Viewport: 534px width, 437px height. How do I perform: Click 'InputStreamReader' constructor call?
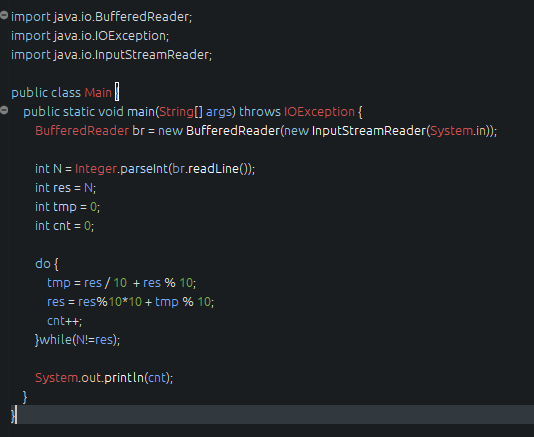pos(369,131)
